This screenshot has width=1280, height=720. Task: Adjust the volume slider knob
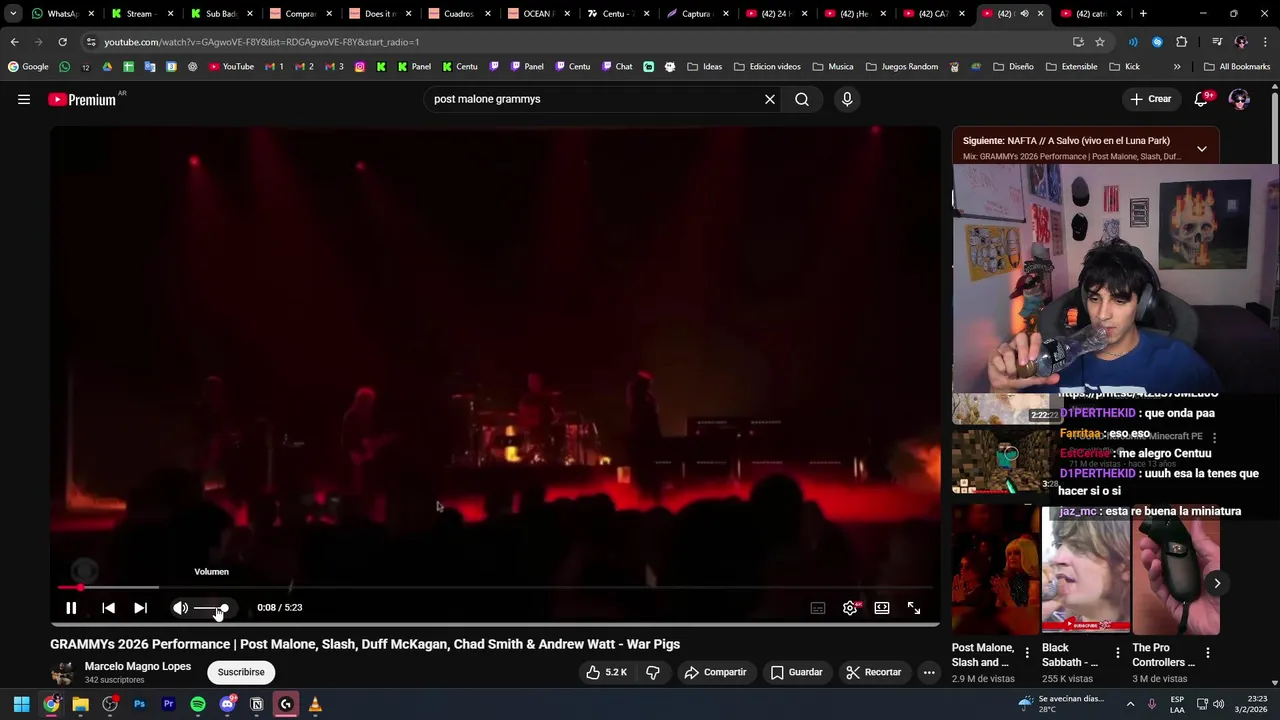coord(223,608)
